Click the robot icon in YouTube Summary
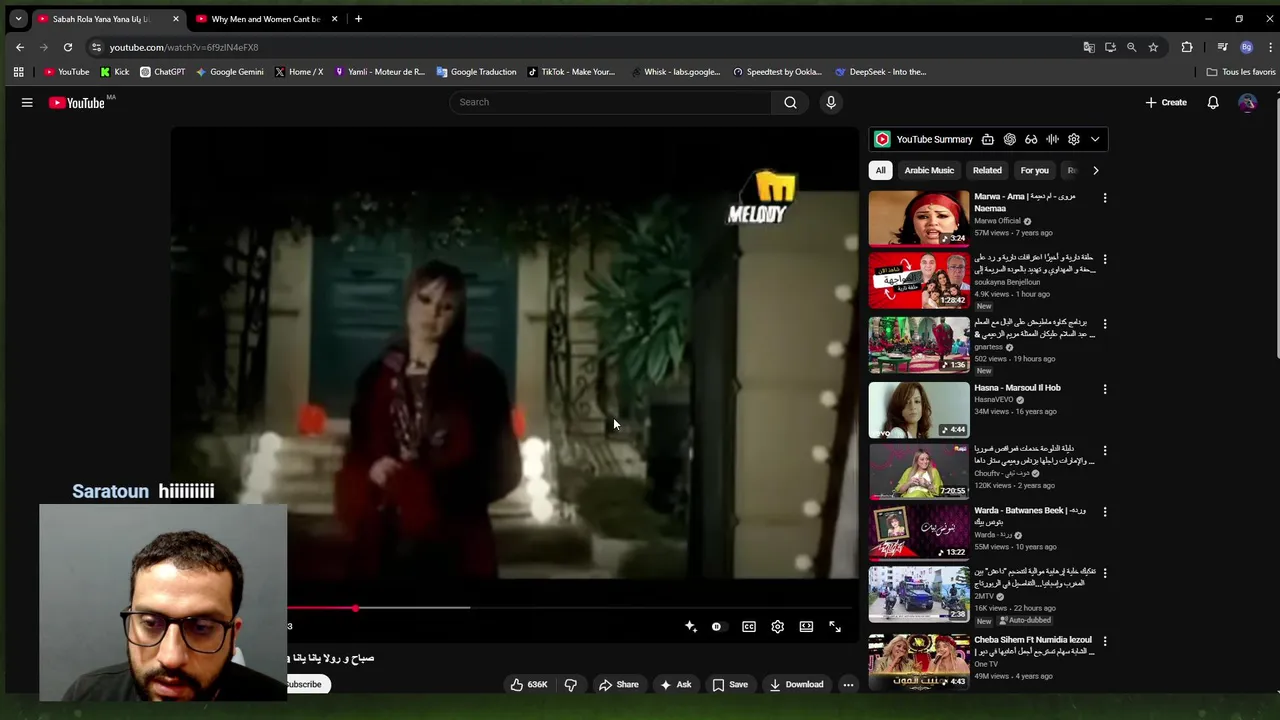 [987, 139]
